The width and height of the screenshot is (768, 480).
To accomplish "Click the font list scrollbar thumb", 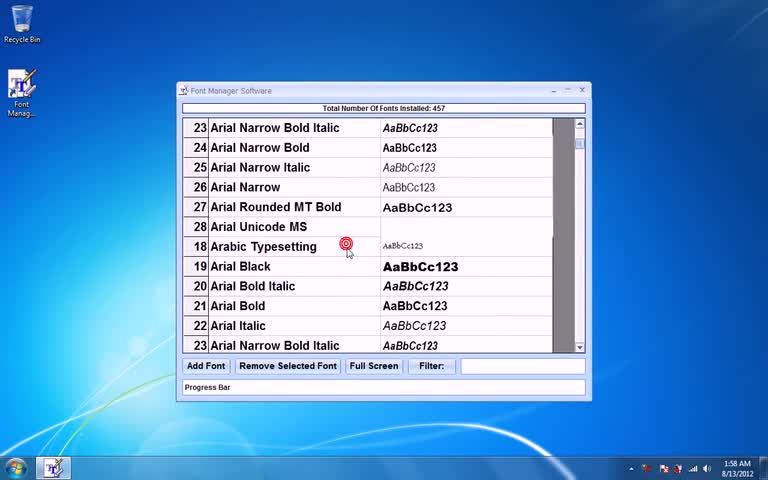I will 580,144.
